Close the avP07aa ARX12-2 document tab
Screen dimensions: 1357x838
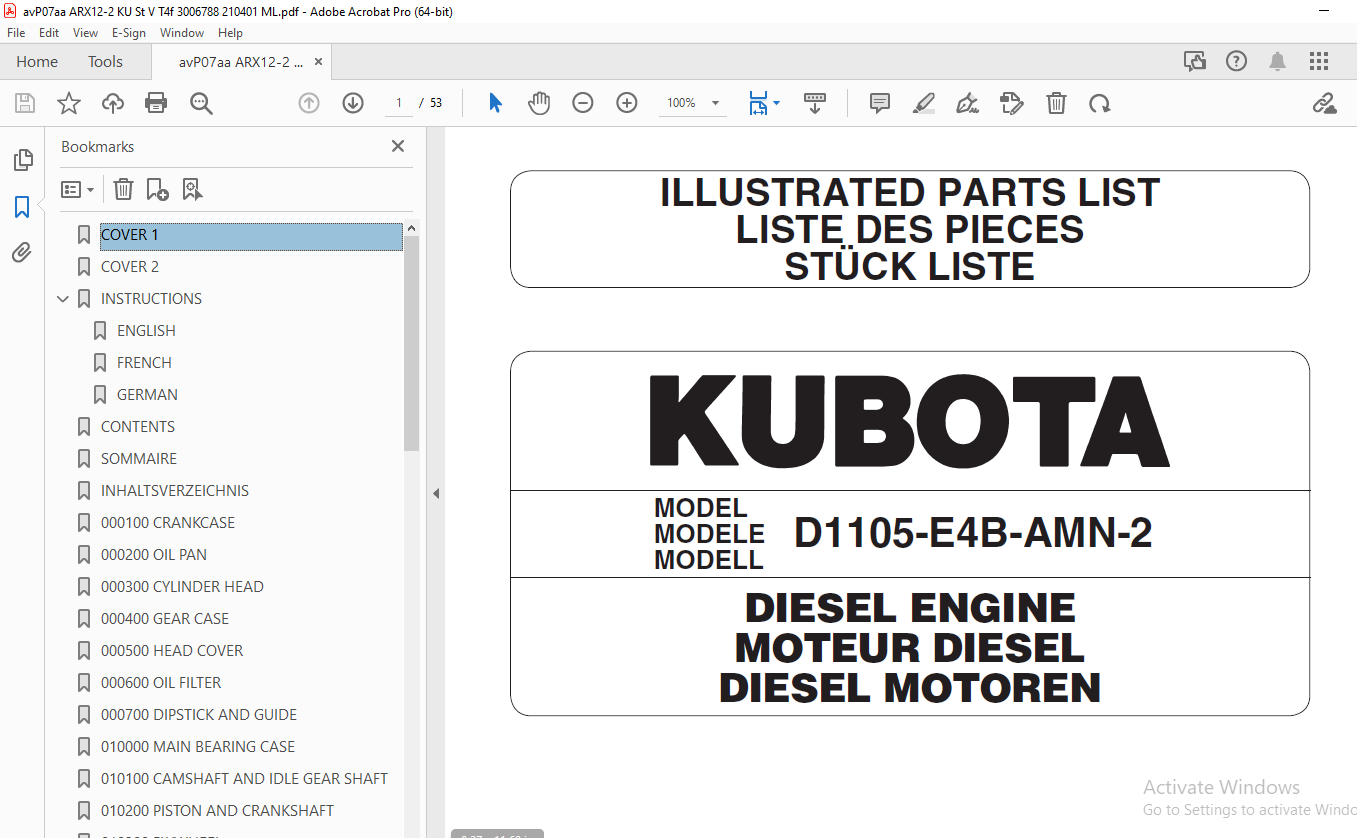(x=319, y=61)
